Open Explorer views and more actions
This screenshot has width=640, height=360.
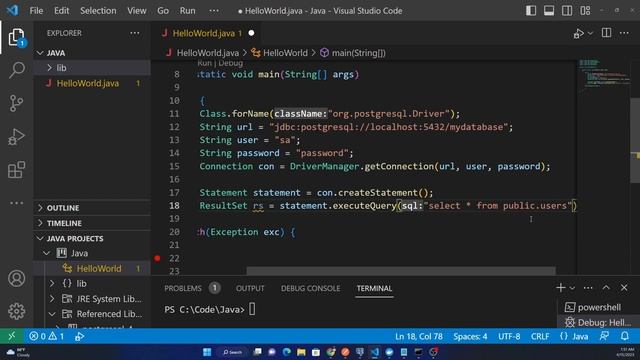pos(135,33)
